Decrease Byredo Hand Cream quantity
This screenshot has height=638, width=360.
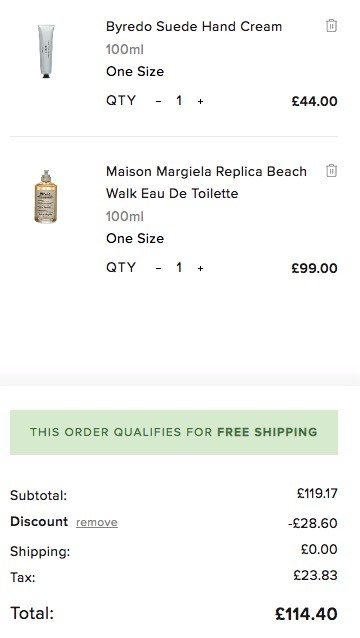click(x=159, y=101)
